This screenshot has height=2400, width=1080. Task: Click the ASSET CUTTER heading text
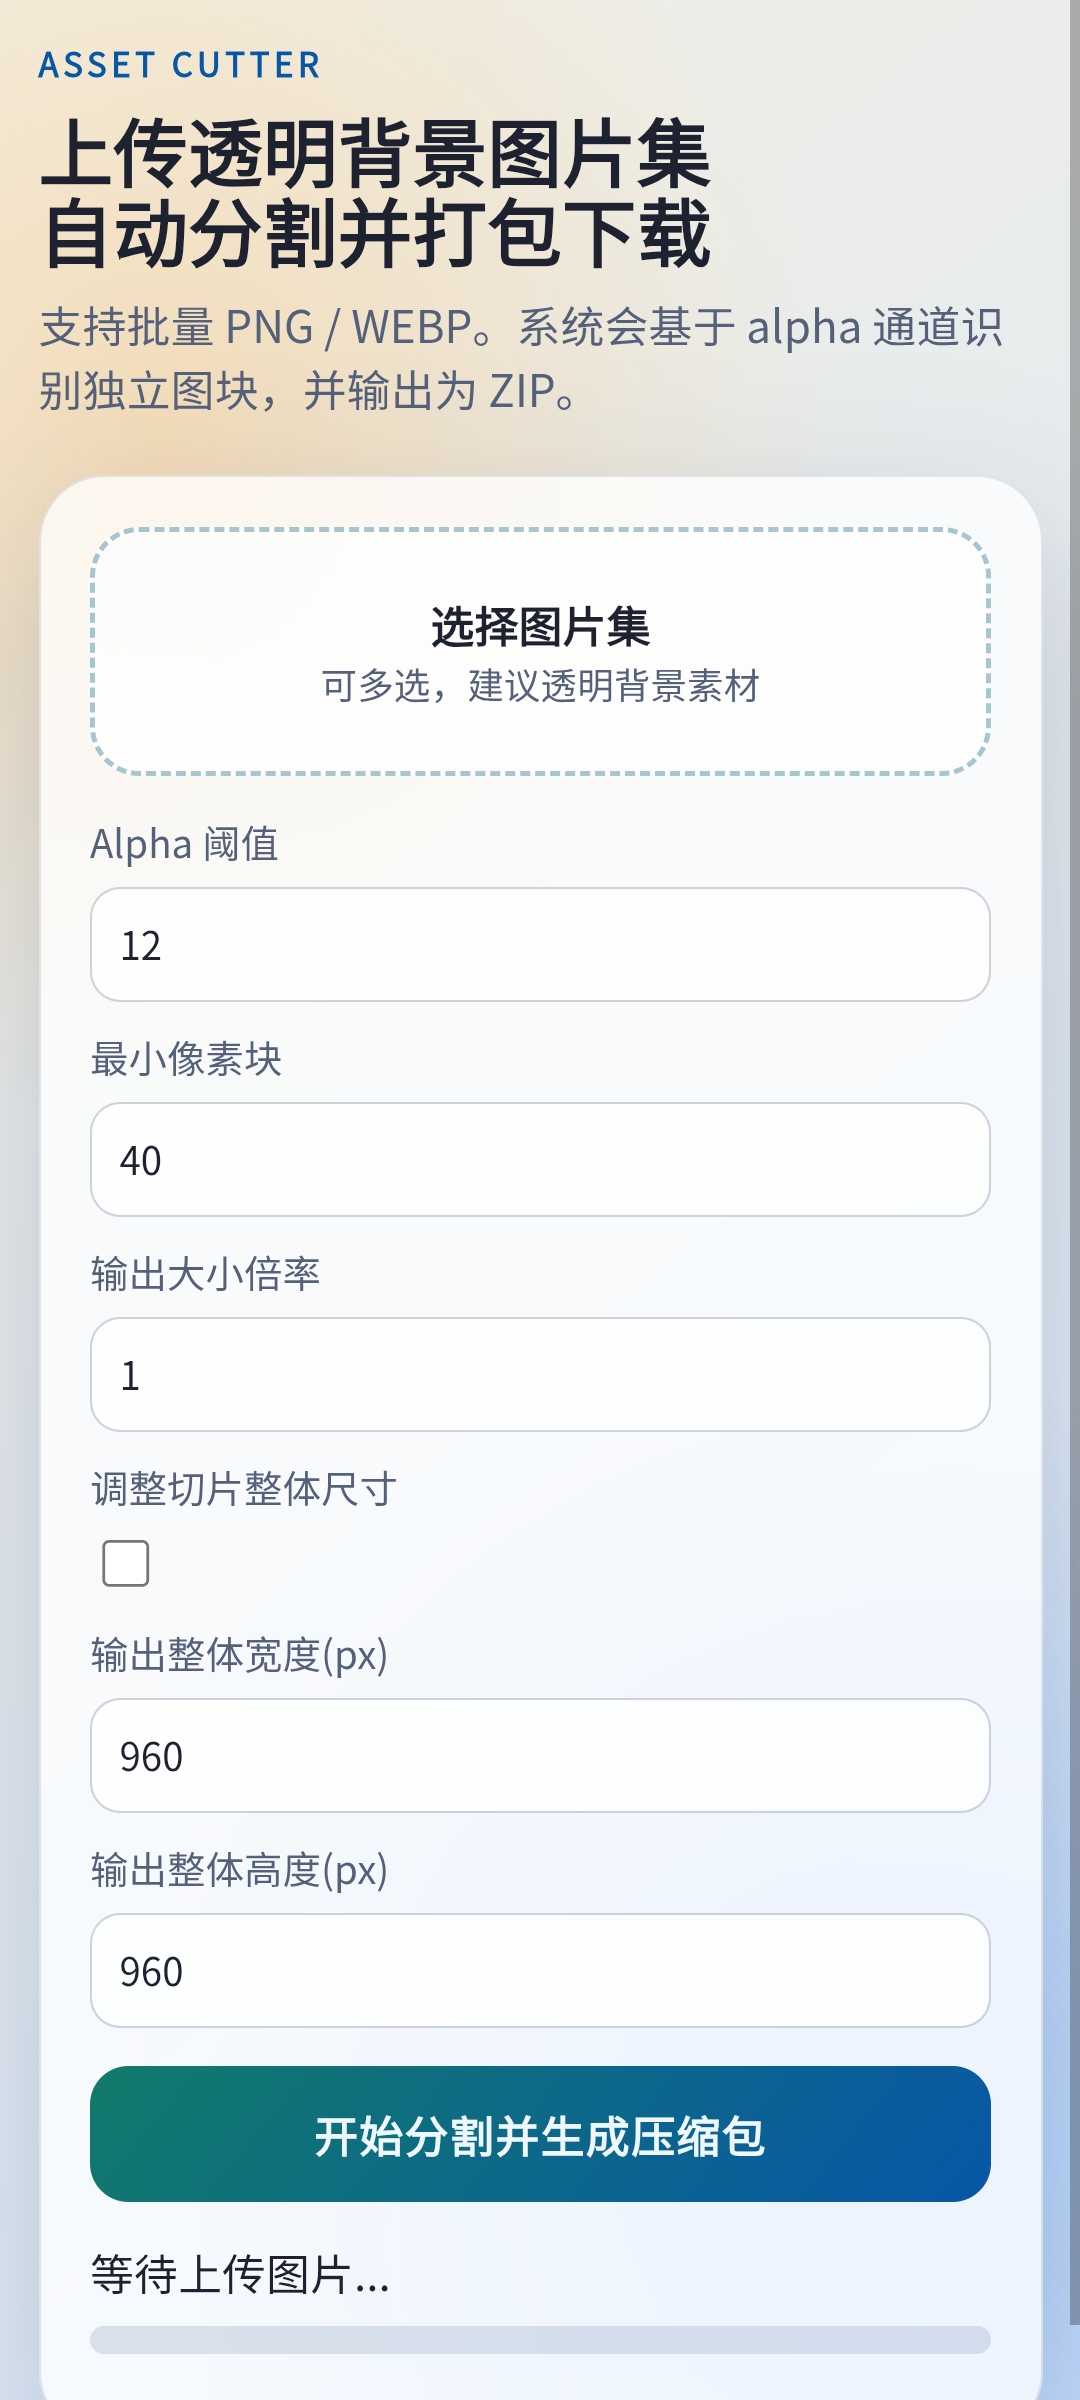click(x=180, y=66)
